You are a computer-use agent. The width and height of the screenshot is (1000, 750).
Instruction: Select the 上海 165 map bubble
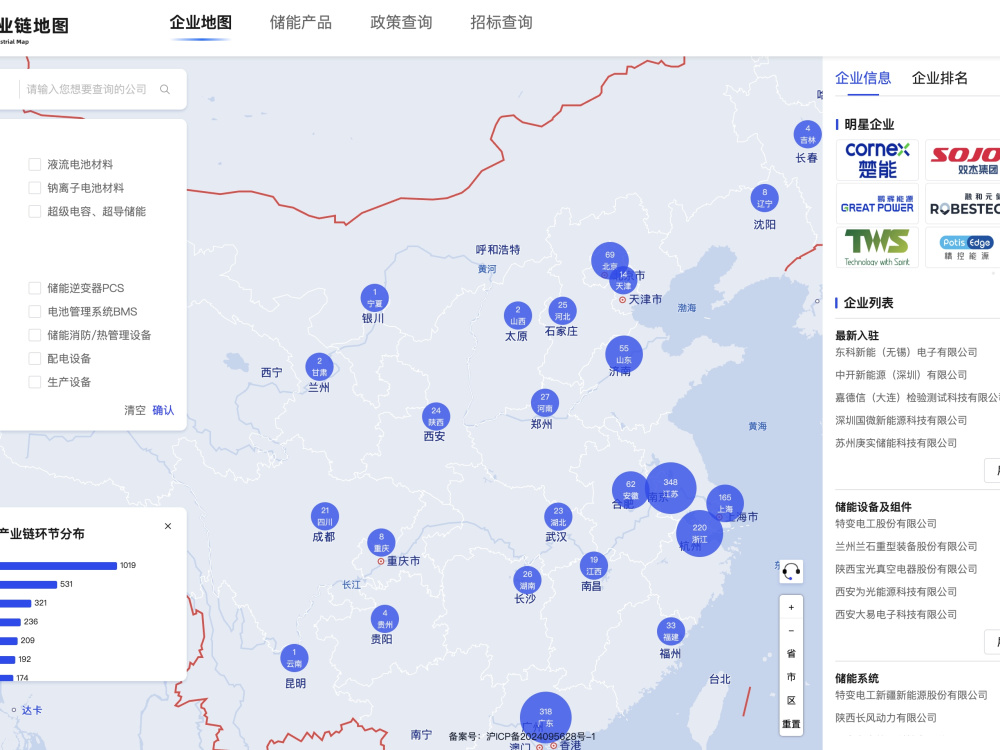(x=725, y=503)
